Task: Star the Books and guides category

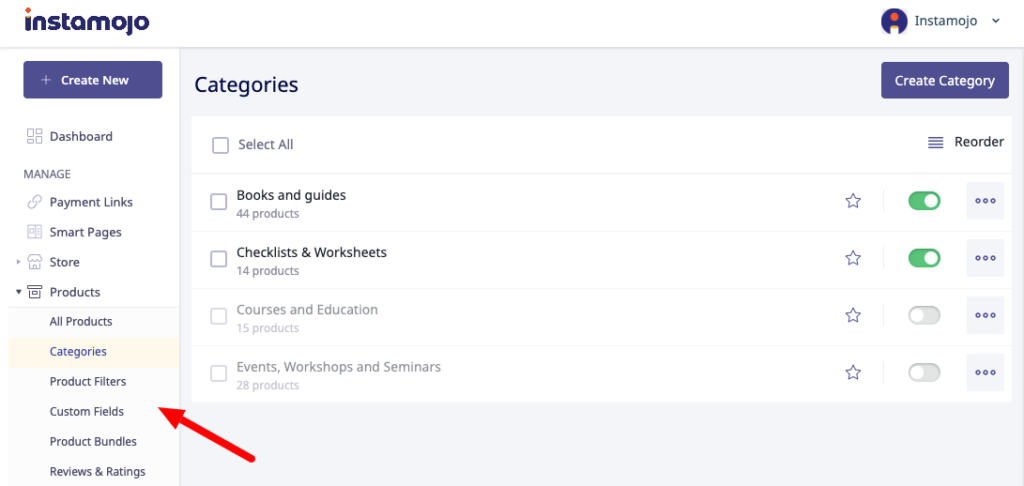Action: (853, 201)
